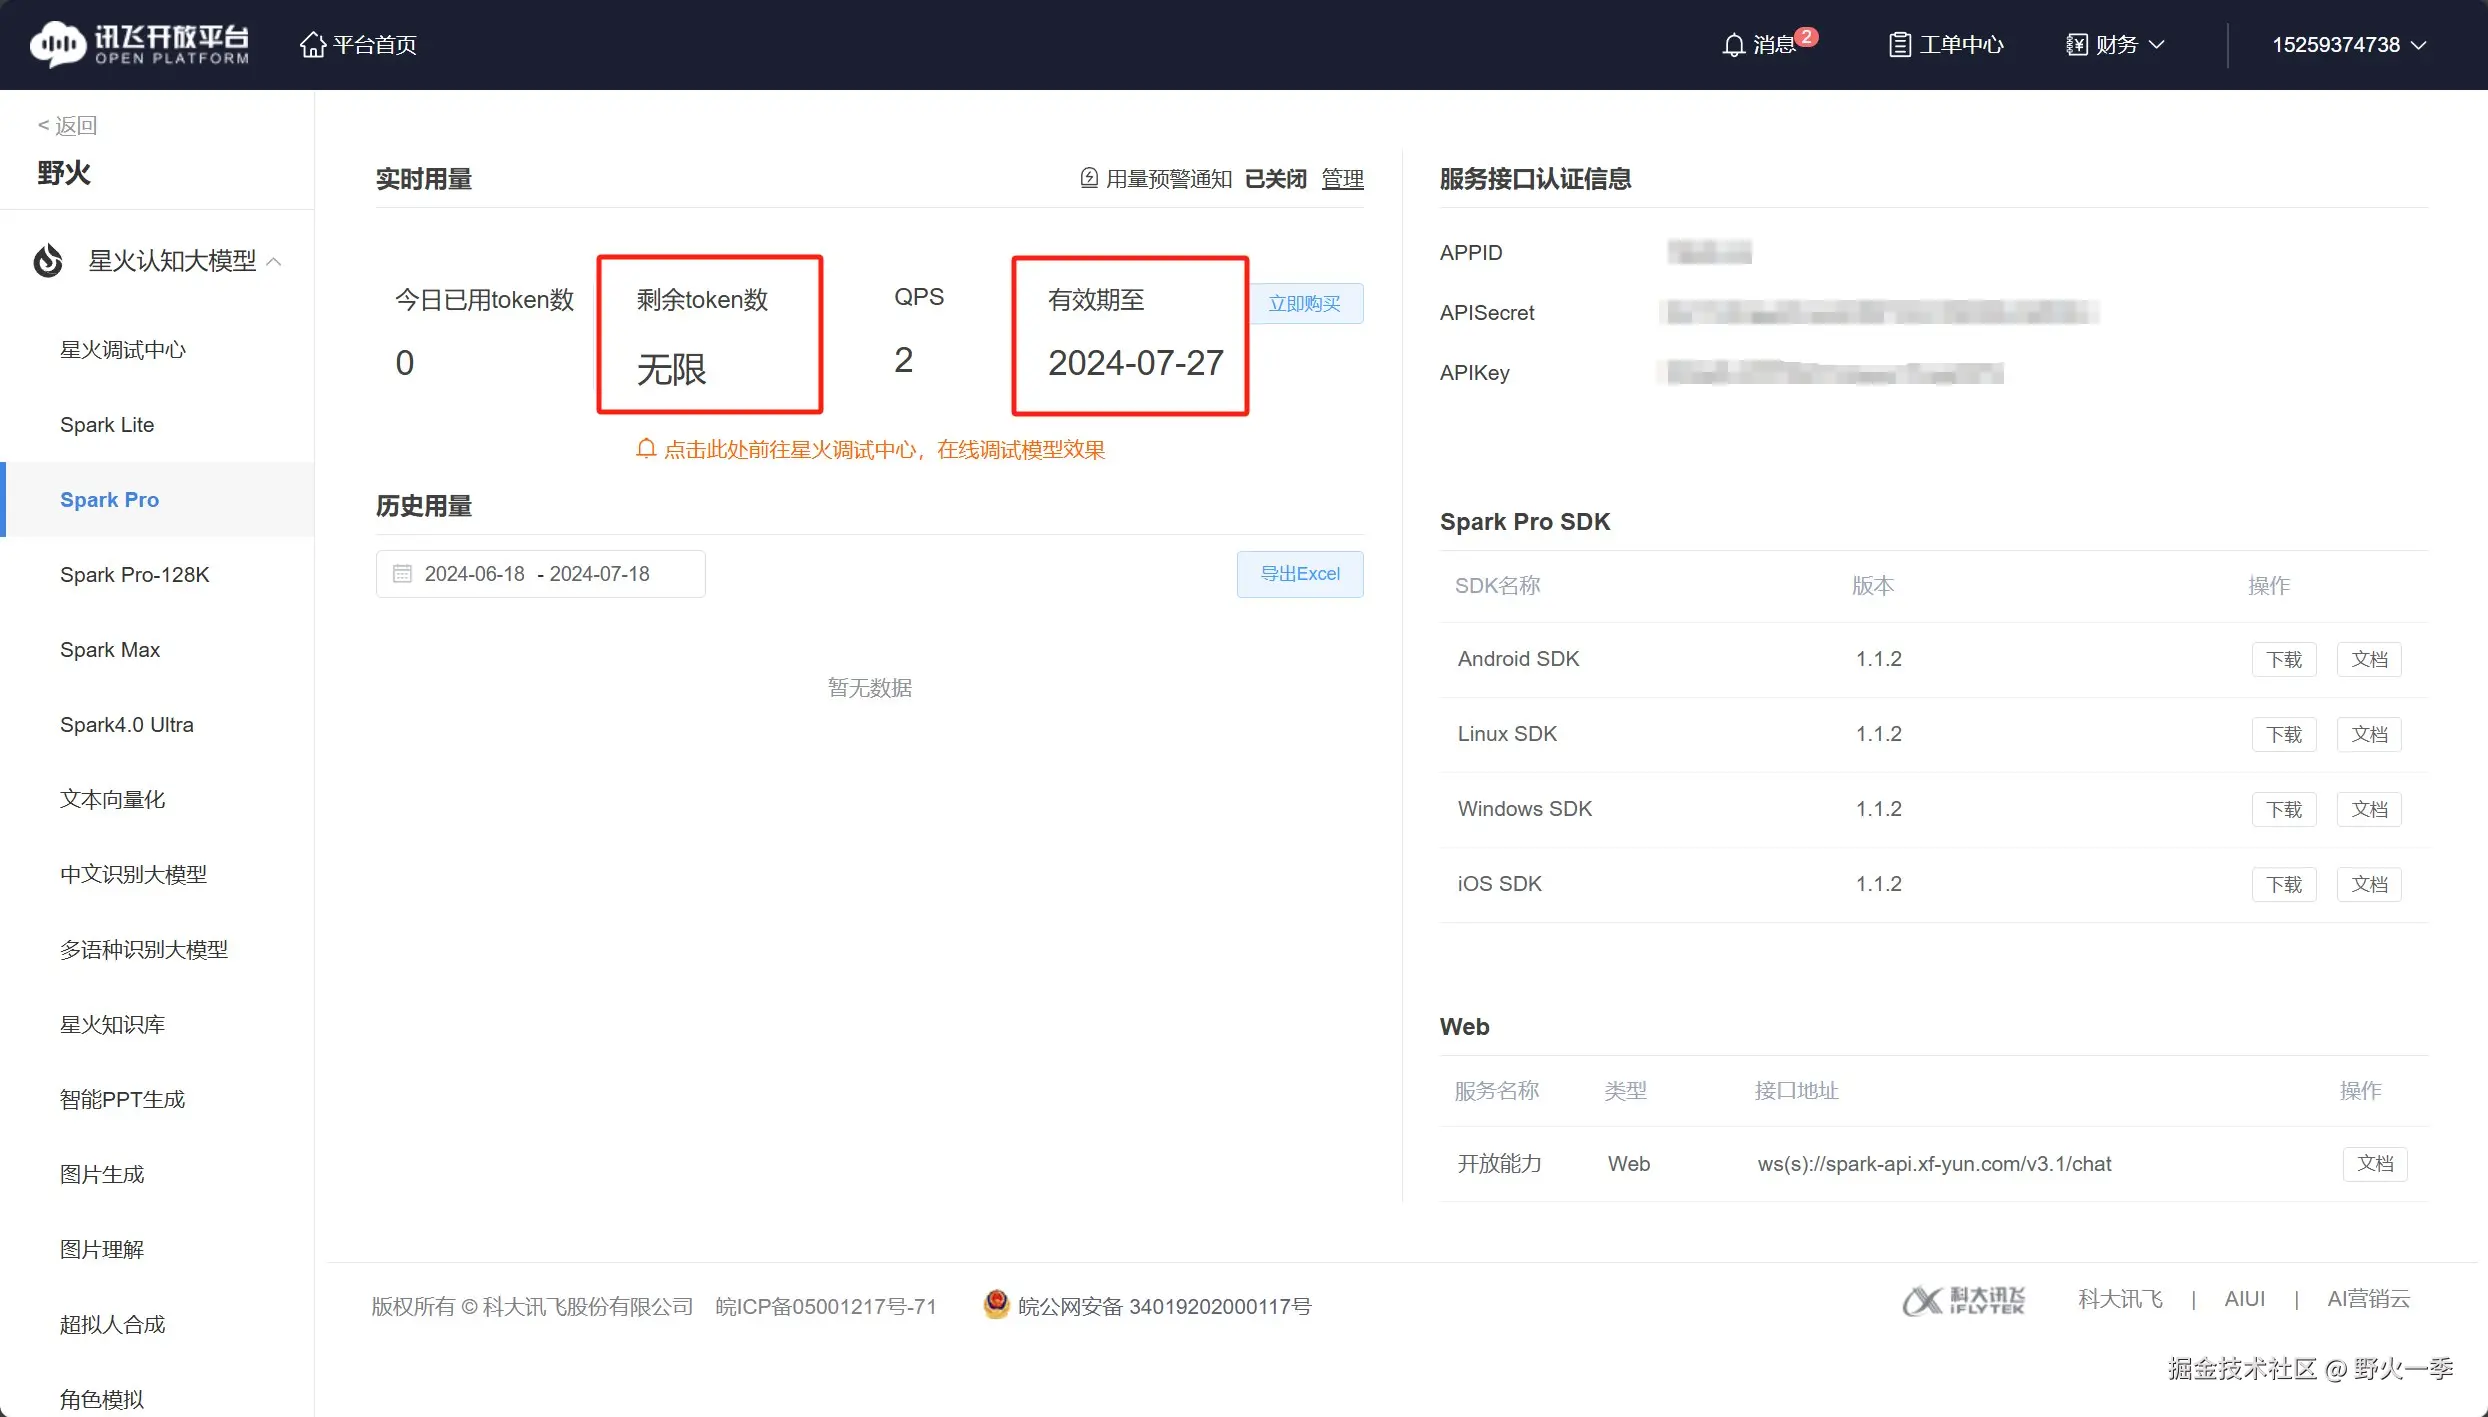Click the 科大讯飞 footer link
2488x1417 pixels.
coord(2120,1299)
